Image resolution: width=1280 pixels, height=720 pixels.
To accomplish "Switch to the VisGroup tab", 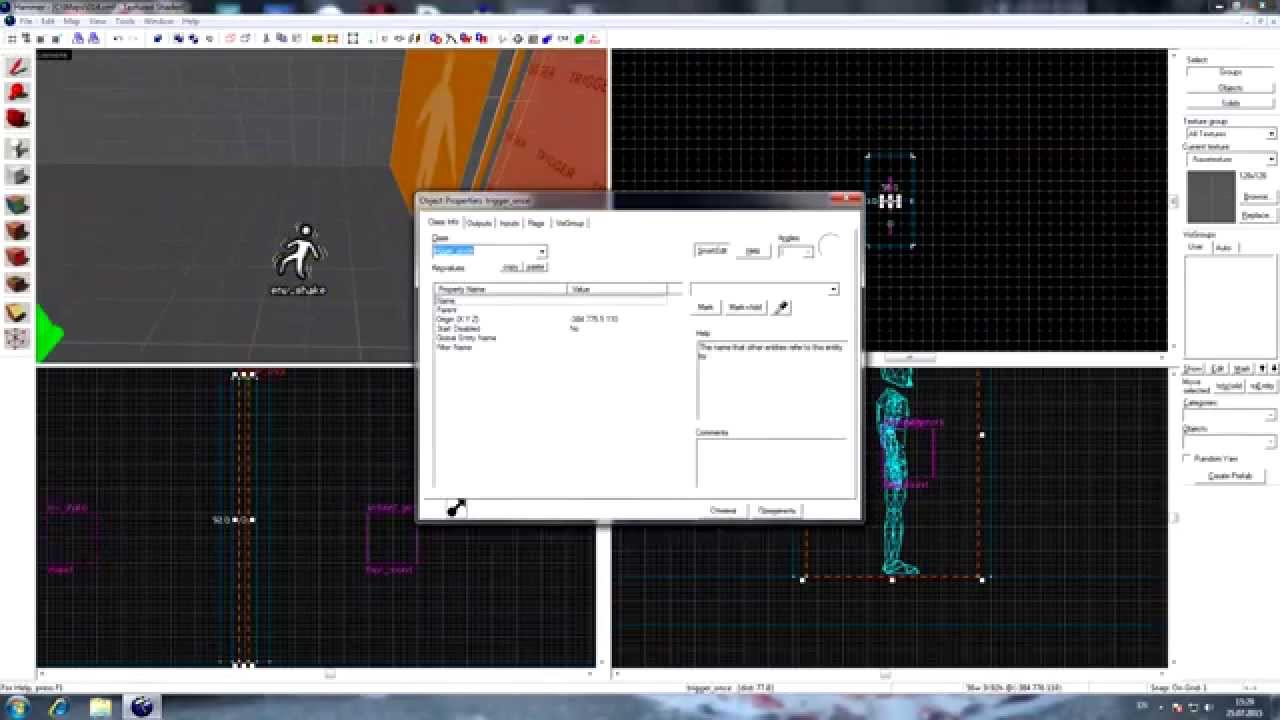I will point(569,223).
